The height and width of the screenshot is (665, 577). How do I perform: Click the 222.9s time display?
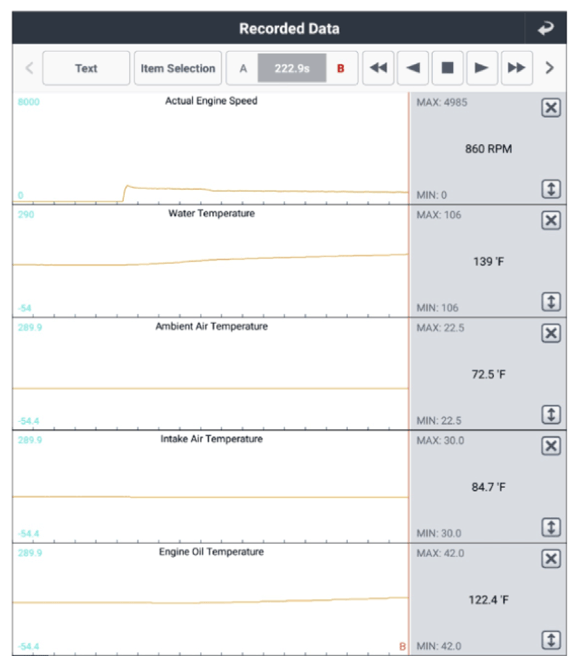tap(292, 68)
